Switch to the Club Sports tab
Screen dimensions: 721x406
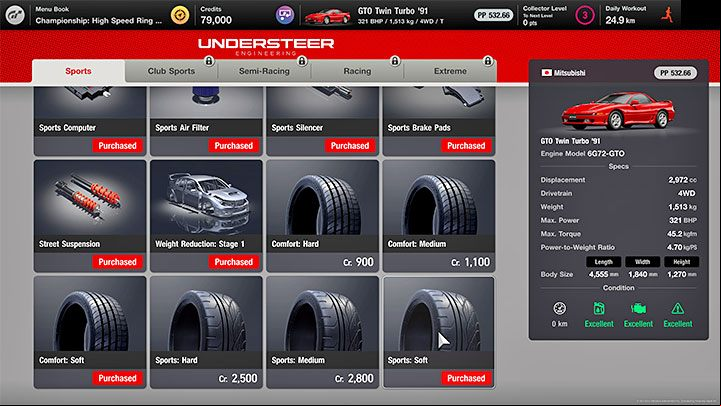coord(171,71)
